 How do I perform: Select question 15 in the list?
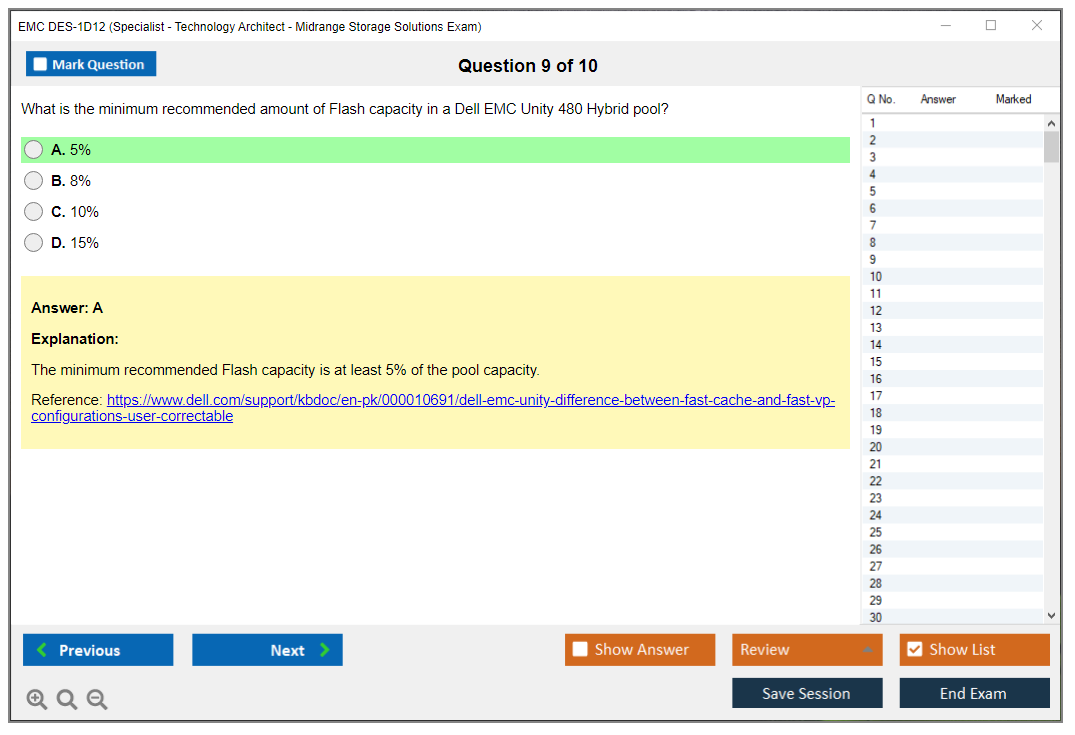pyautogui.click(x=876, y=362)
